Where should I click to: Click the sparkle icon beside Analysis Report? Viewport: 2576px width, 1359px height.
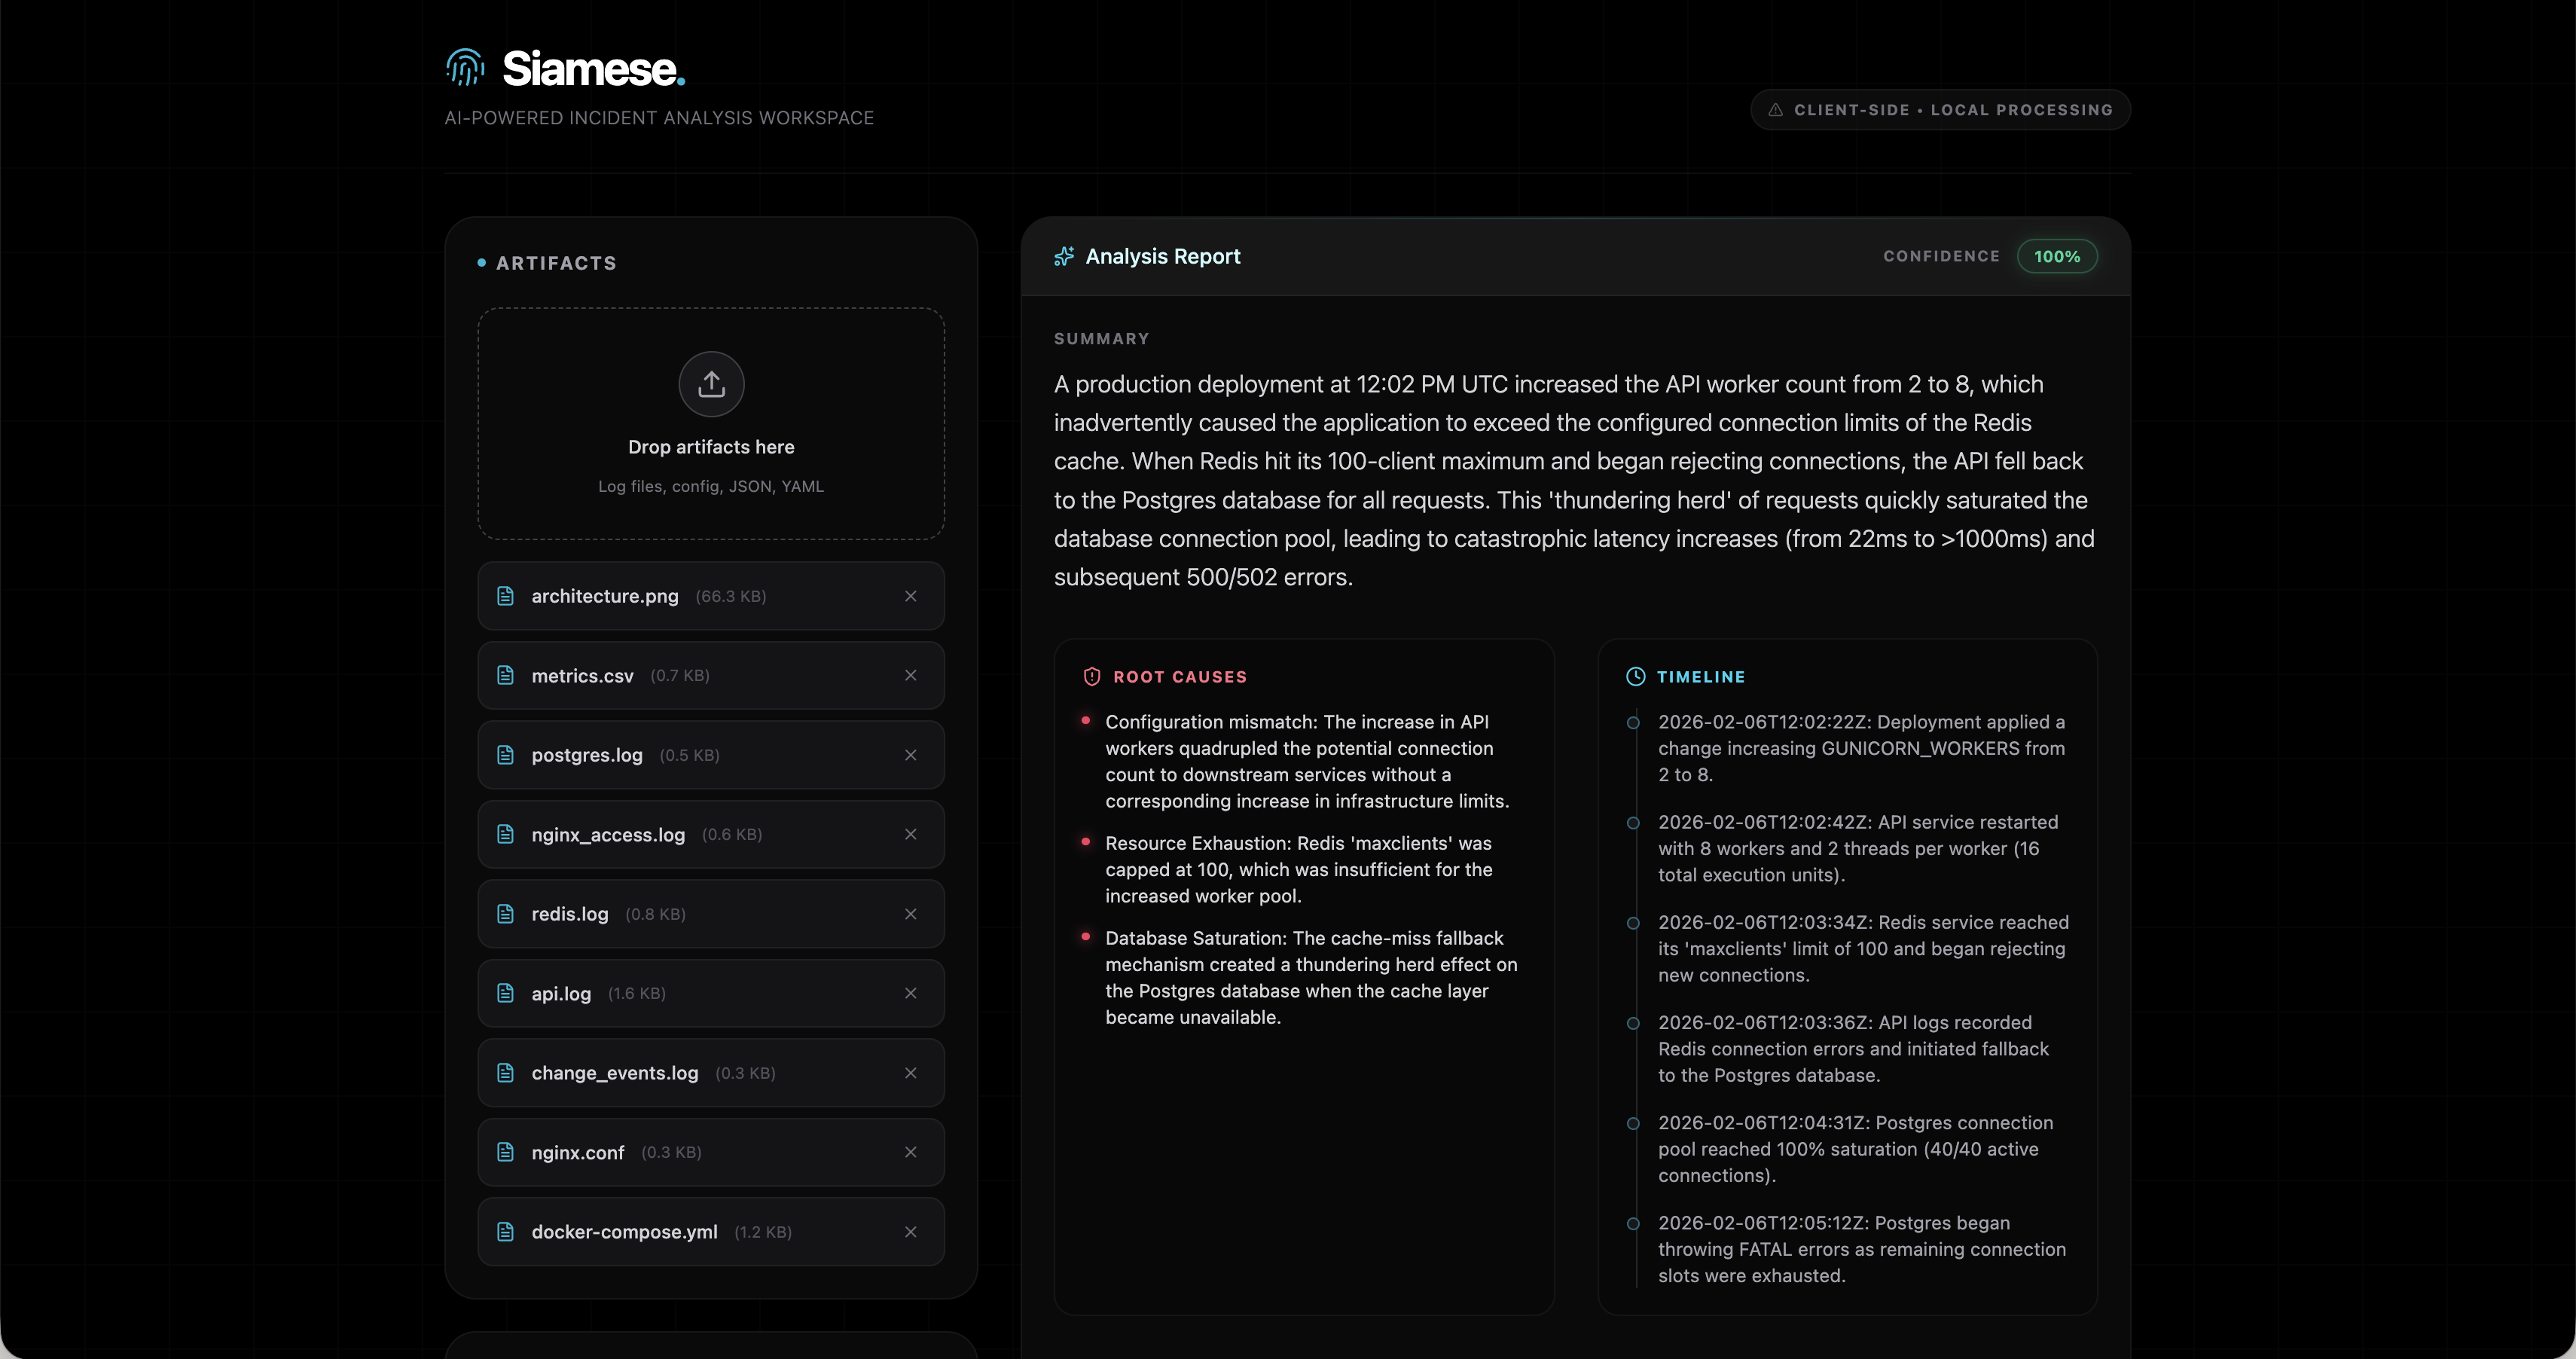1064,257
